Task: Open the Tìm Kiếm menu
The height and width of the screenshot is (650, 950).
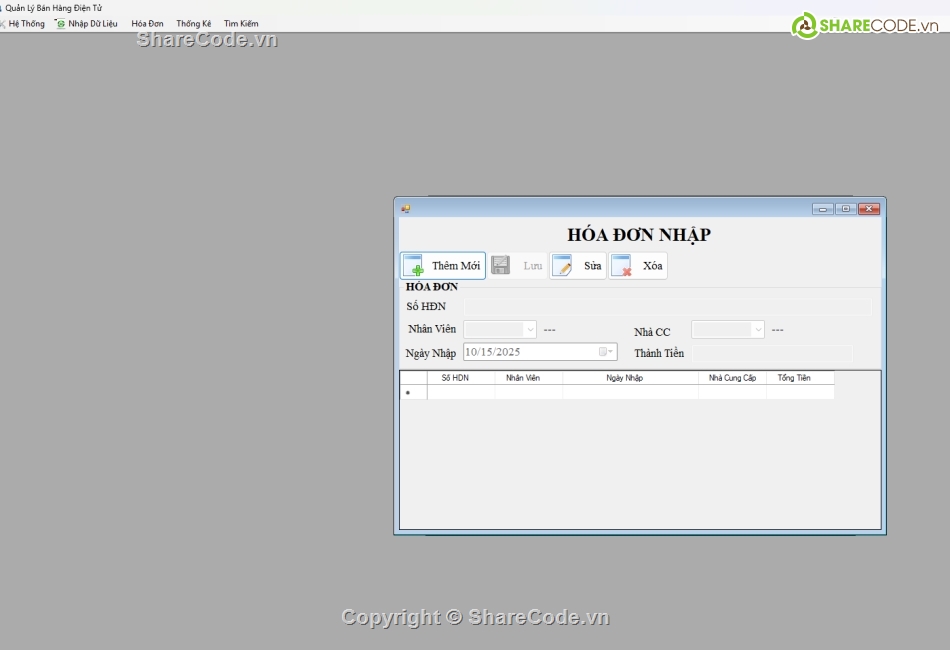Action: [240, 23]
